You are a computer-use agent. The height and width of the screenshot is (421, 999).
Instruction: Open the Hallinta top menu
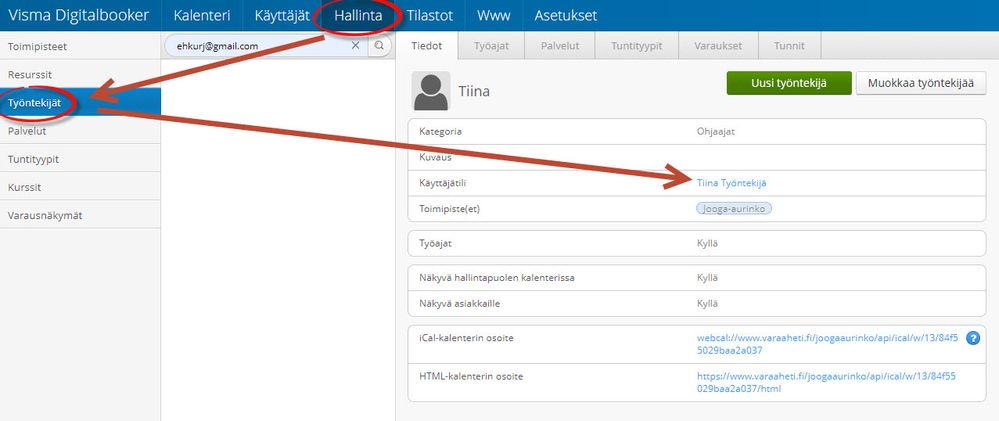point(358,16)
